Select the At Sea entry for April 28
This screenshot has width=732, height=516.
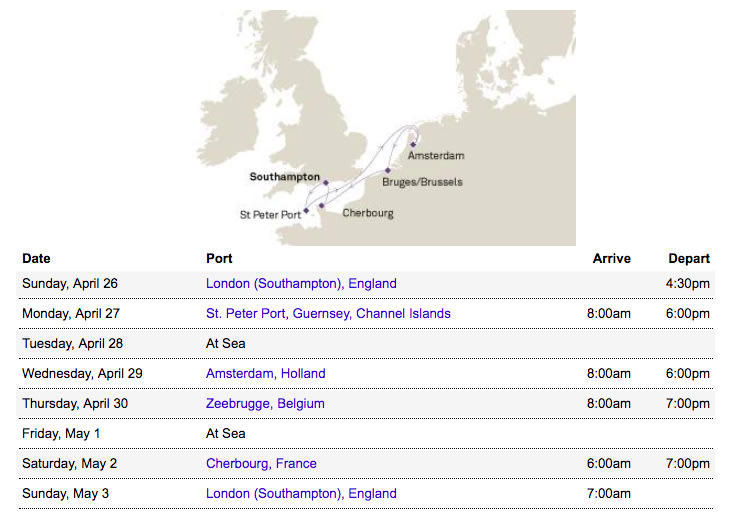coord(225,343)
